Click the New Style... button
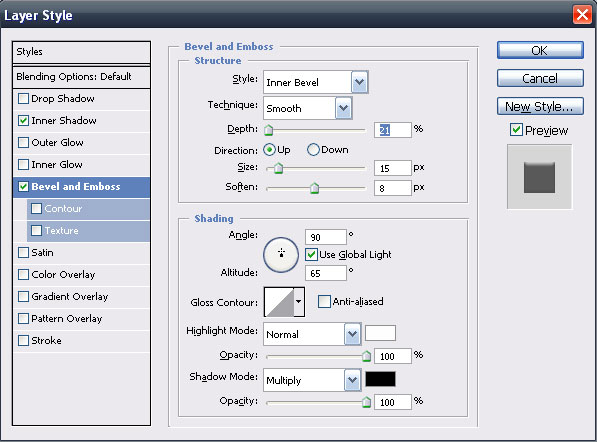The image size is (597, 442). click(540, 106)
